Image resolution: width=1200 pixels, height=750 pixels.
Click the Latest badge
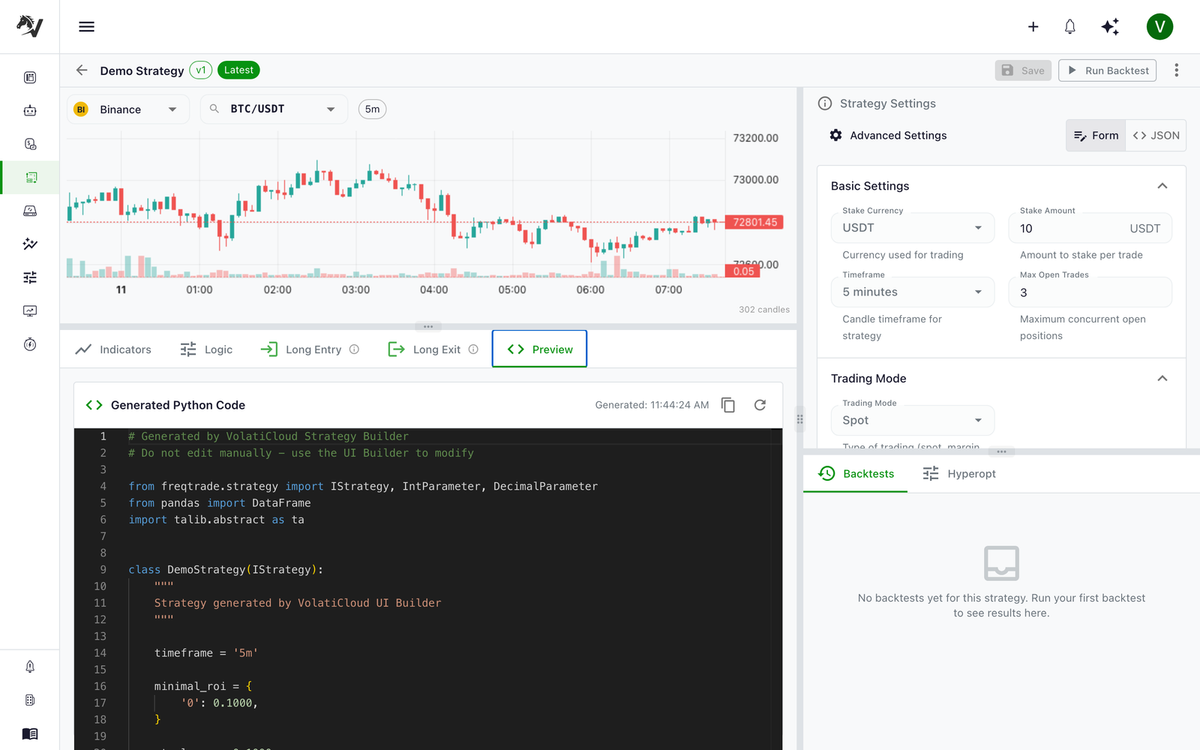click(239, 70)
